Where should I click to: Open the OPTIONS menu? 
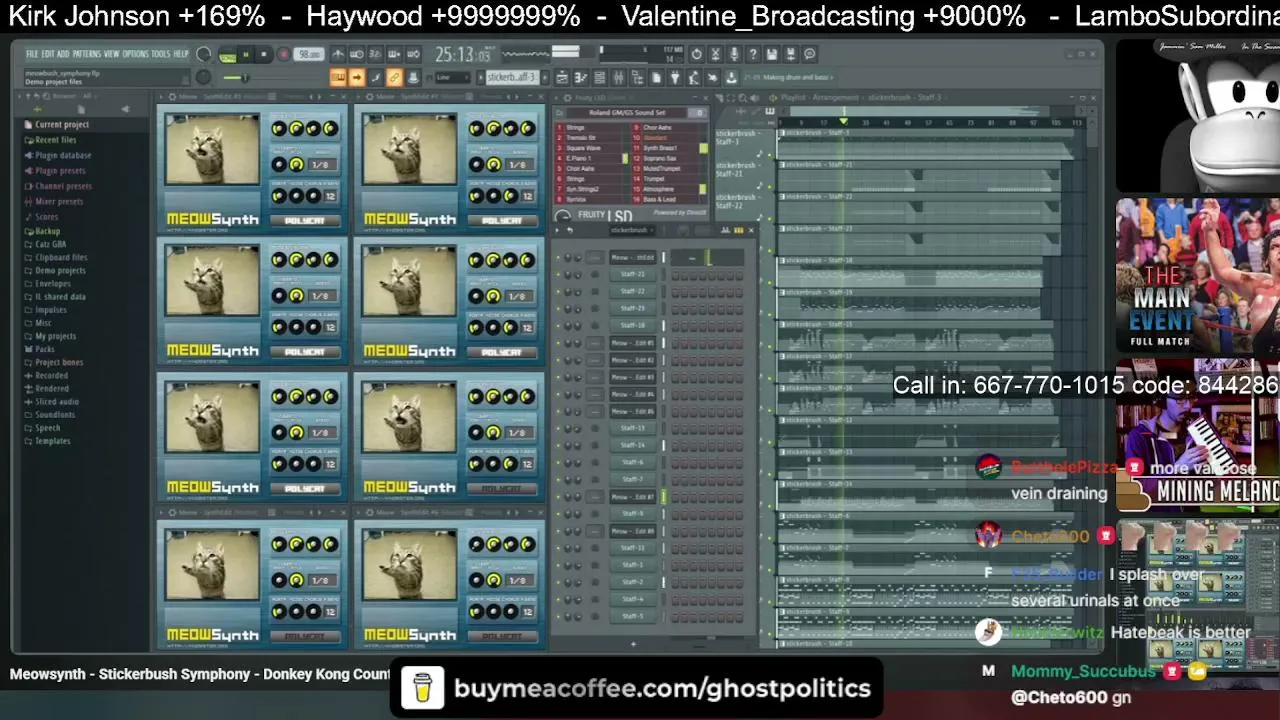click(135, 54)
